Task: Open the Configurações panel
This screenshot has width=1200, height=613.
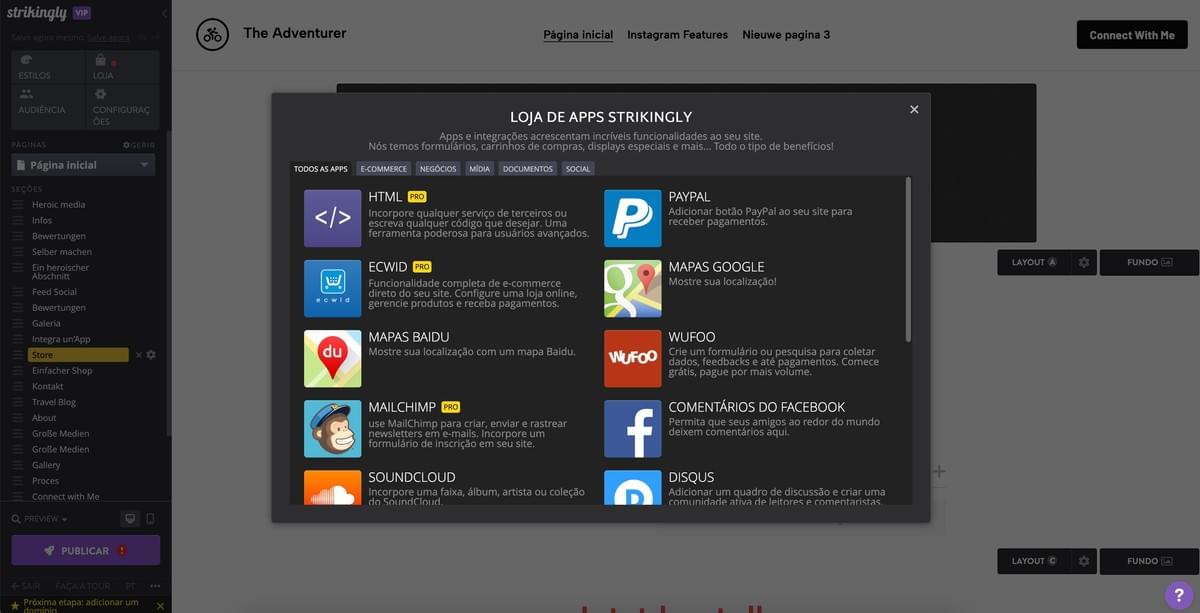Action: [122, 106]
